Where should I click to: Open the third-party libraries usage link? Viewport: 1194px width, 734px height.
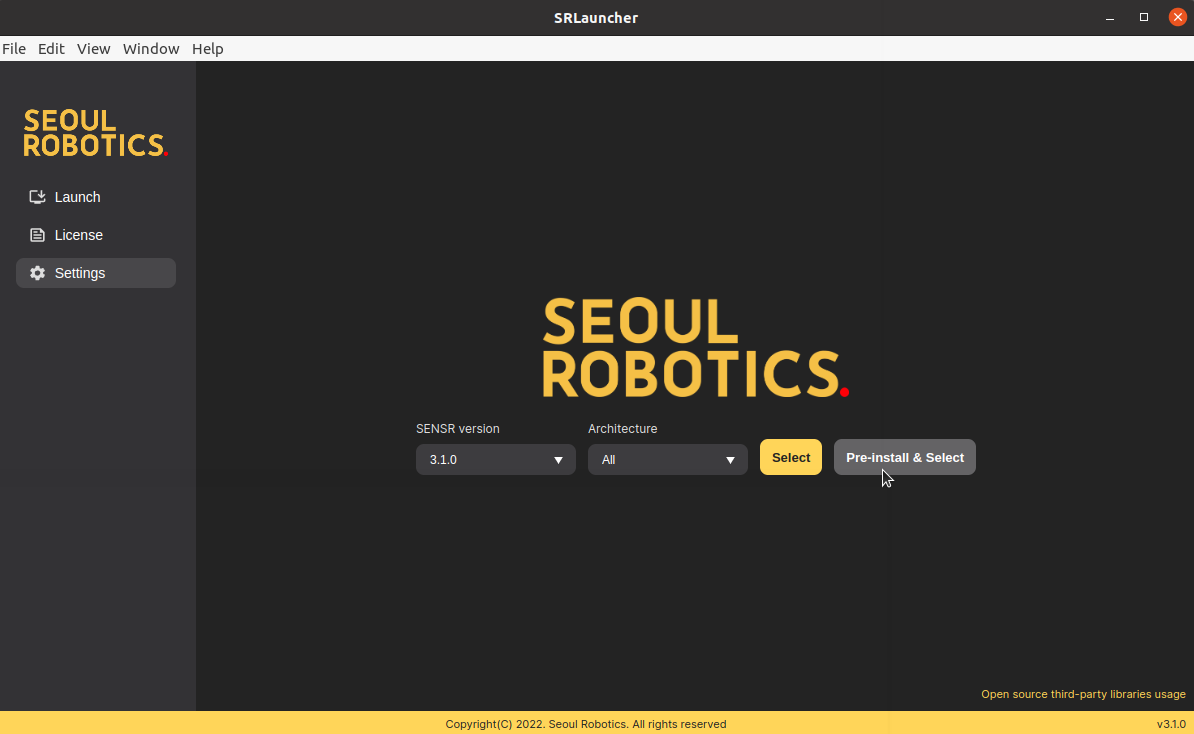pos(1083,694)
